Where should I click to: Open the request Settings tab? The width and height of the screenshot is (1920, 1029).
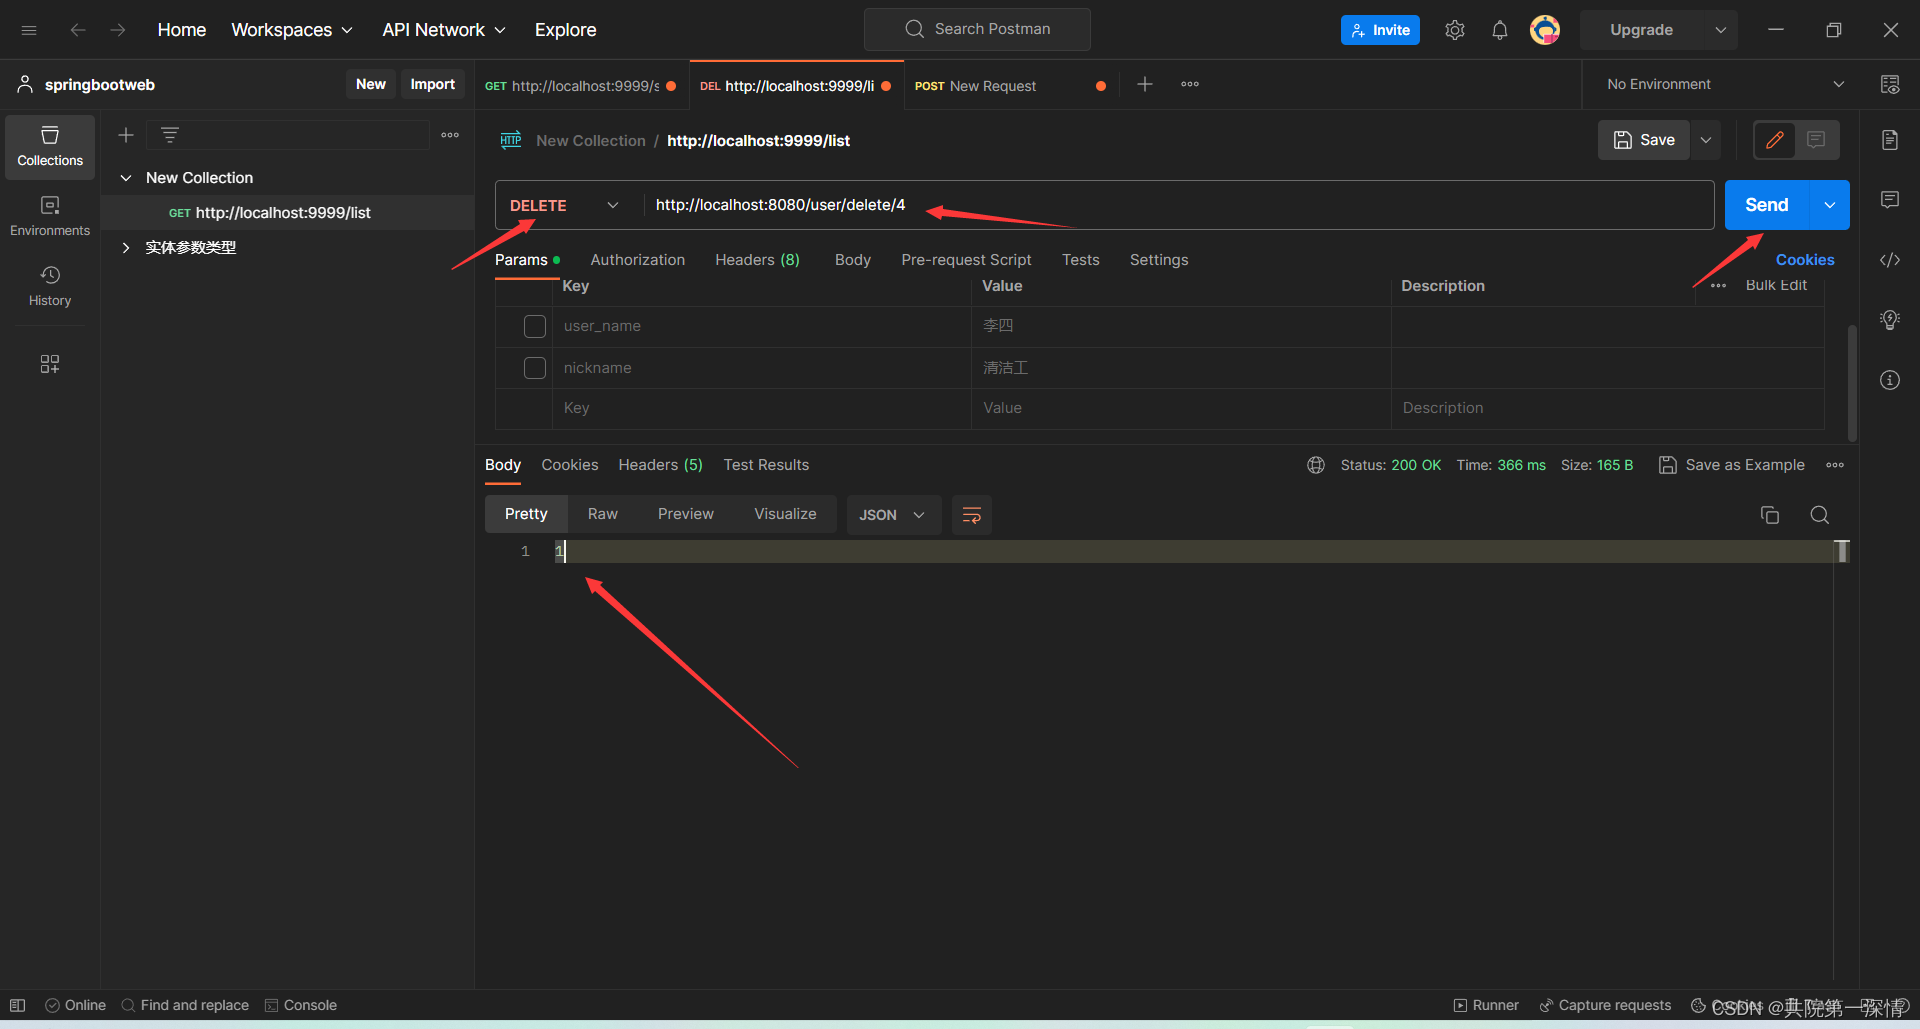coord(1159,260)
